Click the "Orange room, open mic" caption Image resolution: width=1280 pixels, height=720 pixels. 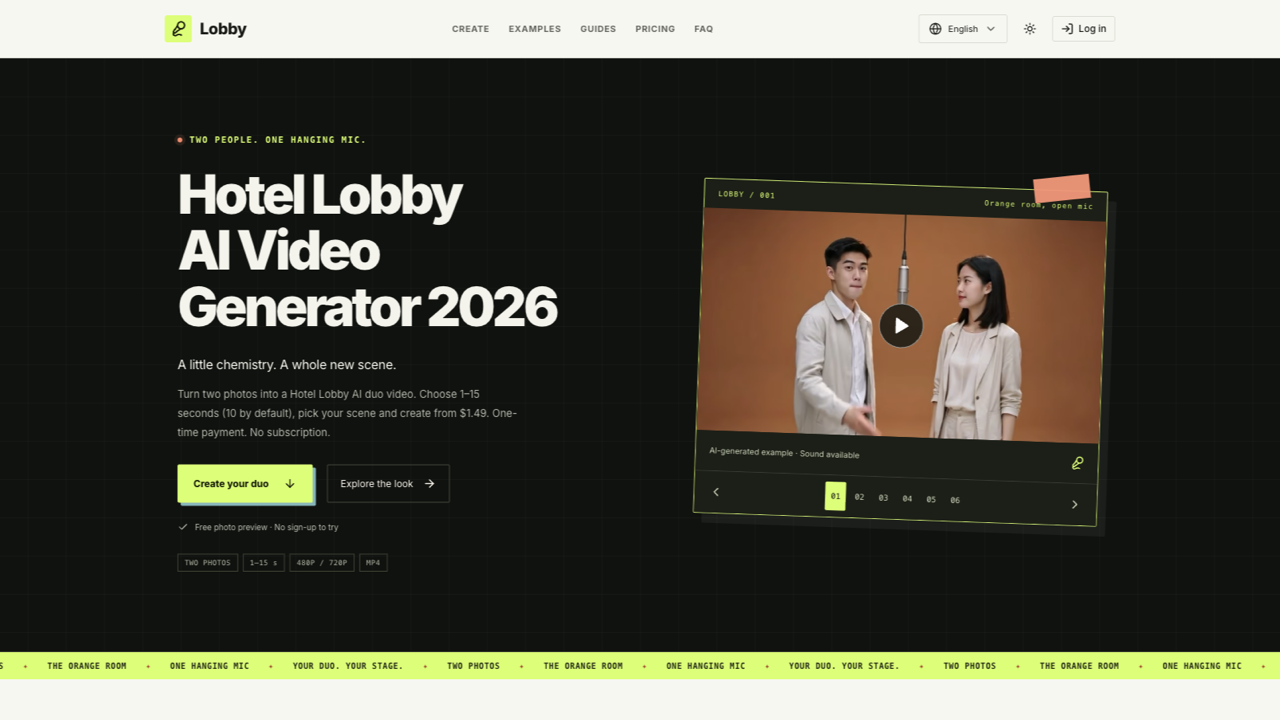point(1038,205)
